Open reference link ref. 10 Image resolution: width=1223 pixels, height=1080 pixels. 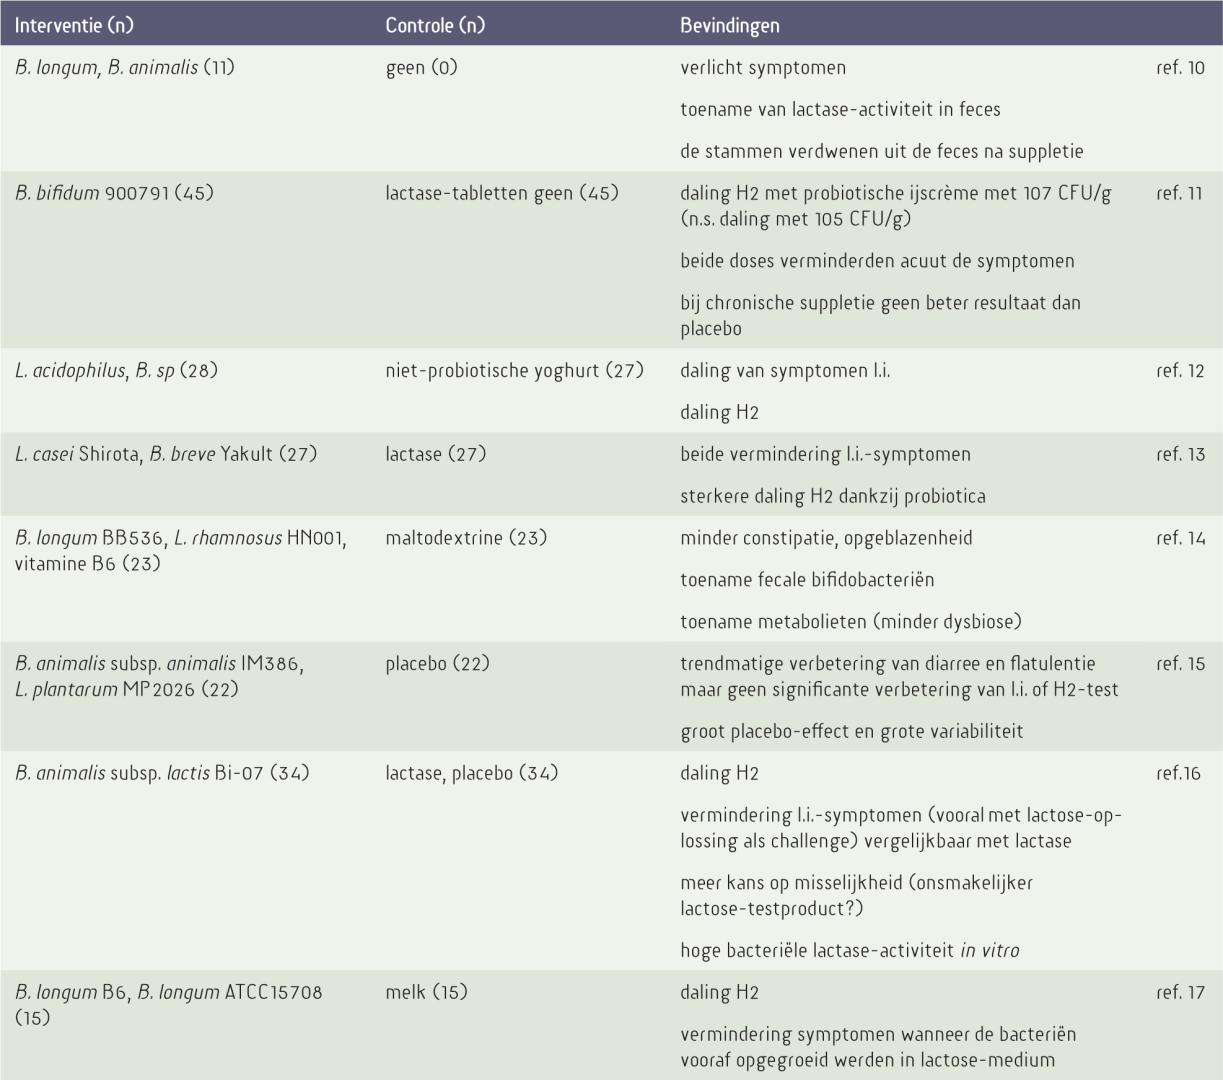[x=1180, y=68]
